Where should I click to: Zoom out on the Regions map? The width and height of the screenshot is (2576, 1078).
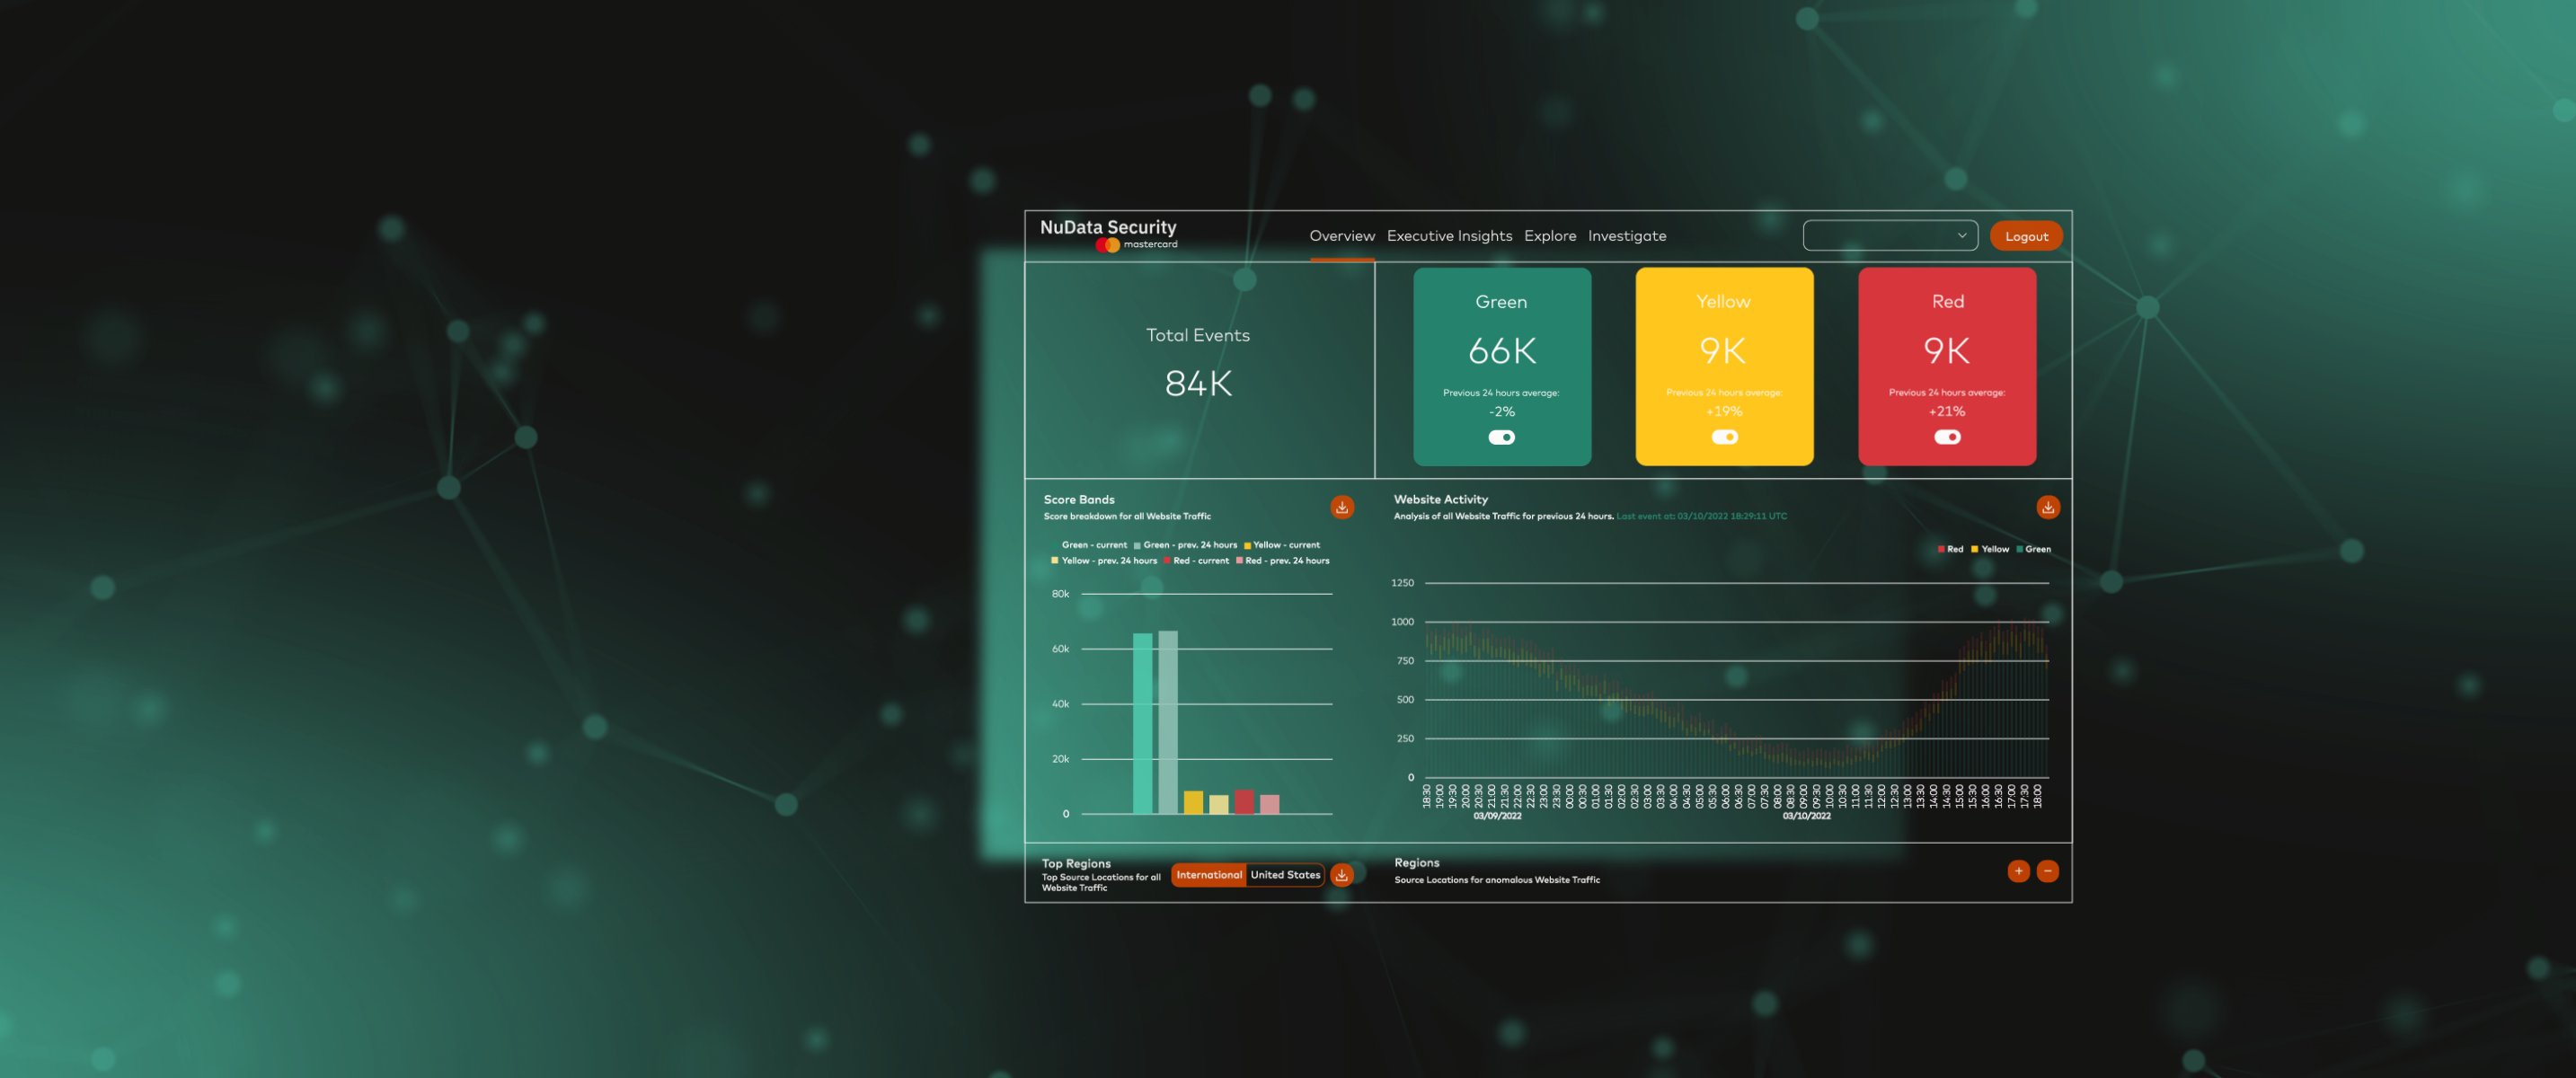point(2047,871)
